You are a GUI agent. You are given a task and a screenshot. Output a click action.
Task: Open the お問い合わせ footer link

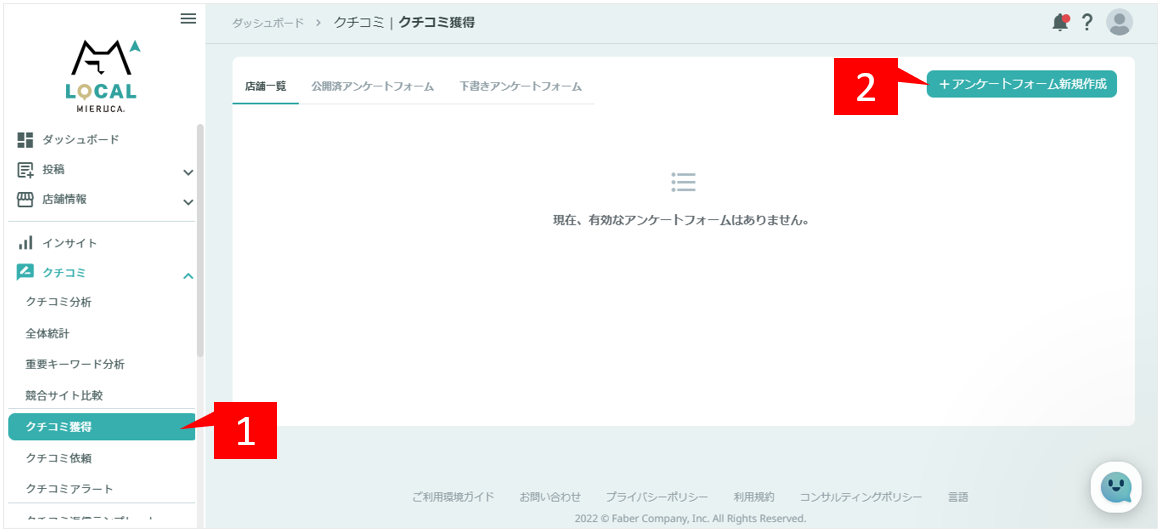click(550, 497)
